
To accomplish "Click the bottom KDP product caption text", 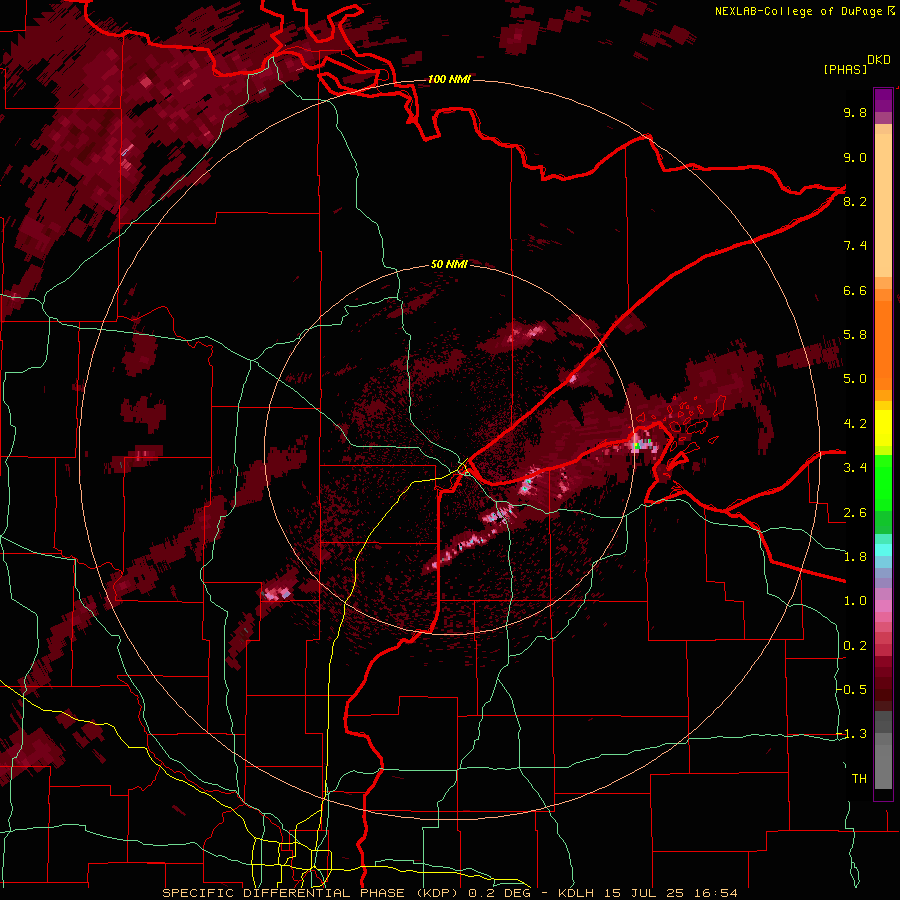I will pos(449,893).
